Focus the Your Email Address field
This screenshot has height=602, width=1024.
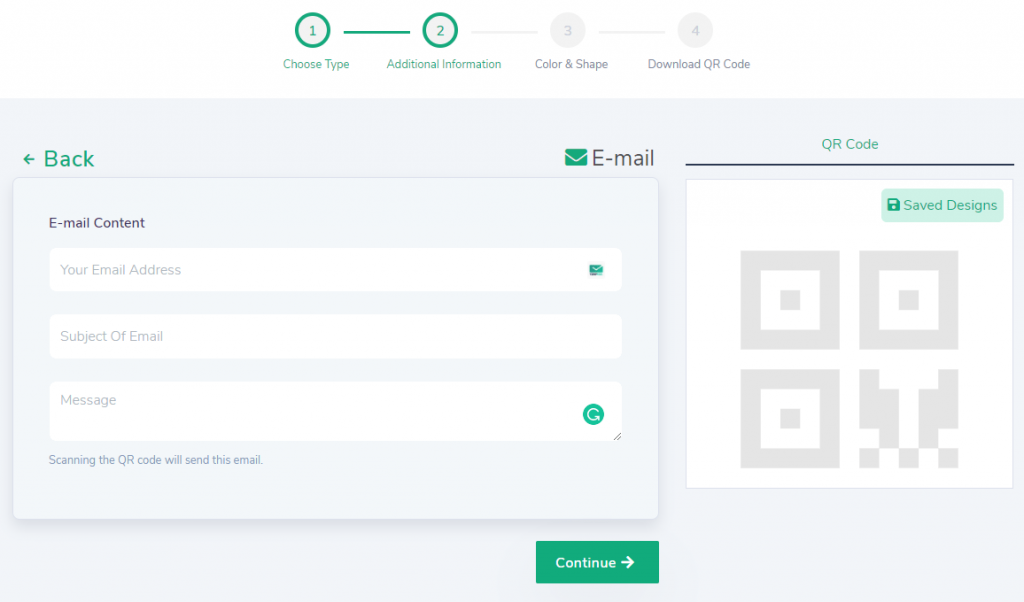335,270
